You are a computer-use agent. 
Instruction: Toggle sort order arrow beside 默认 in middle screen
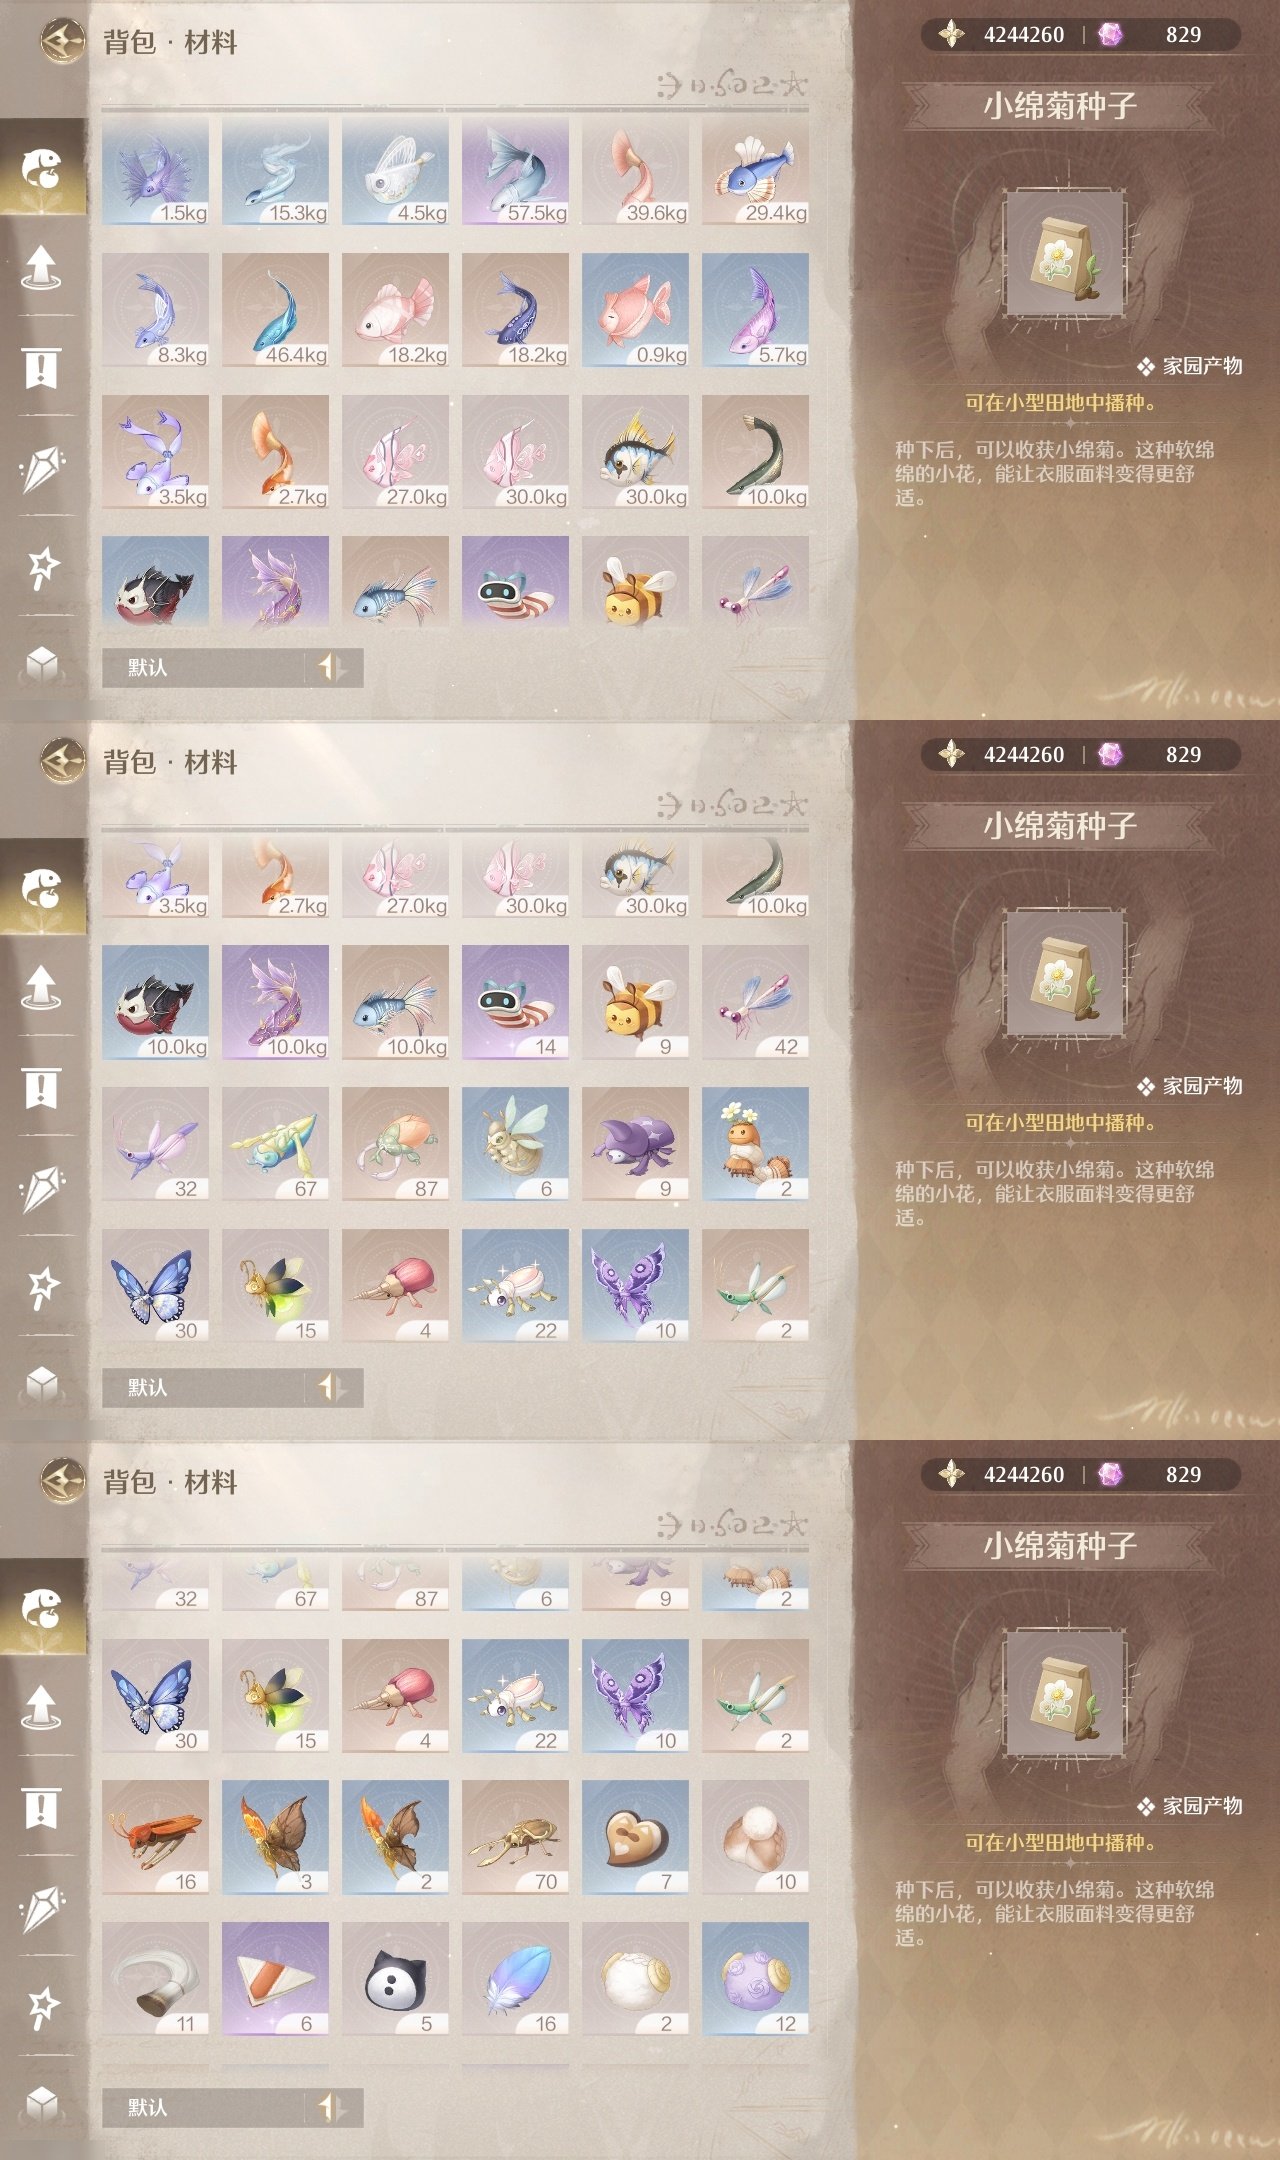[332, 1387]
